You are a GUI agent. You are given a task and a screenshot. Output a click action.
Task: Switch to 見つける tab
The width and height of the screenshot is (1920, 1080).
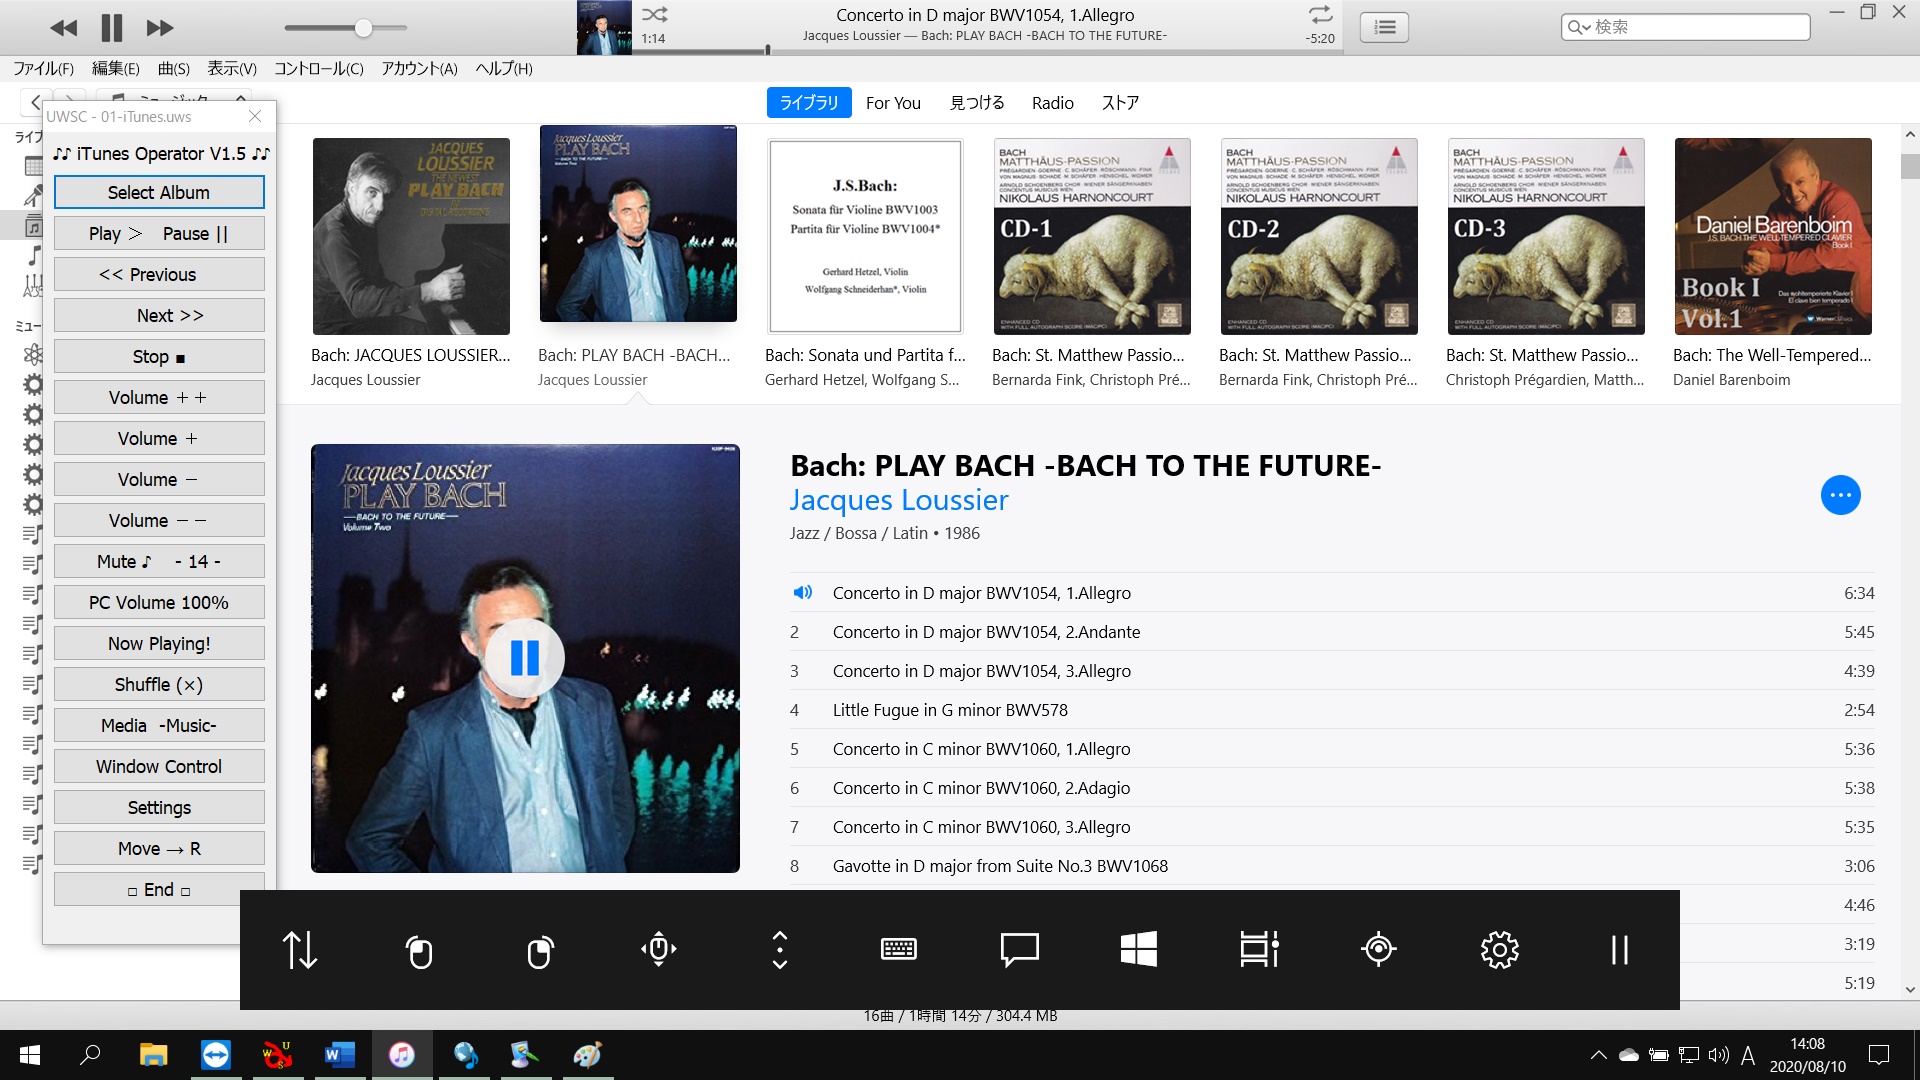point(977,102)
